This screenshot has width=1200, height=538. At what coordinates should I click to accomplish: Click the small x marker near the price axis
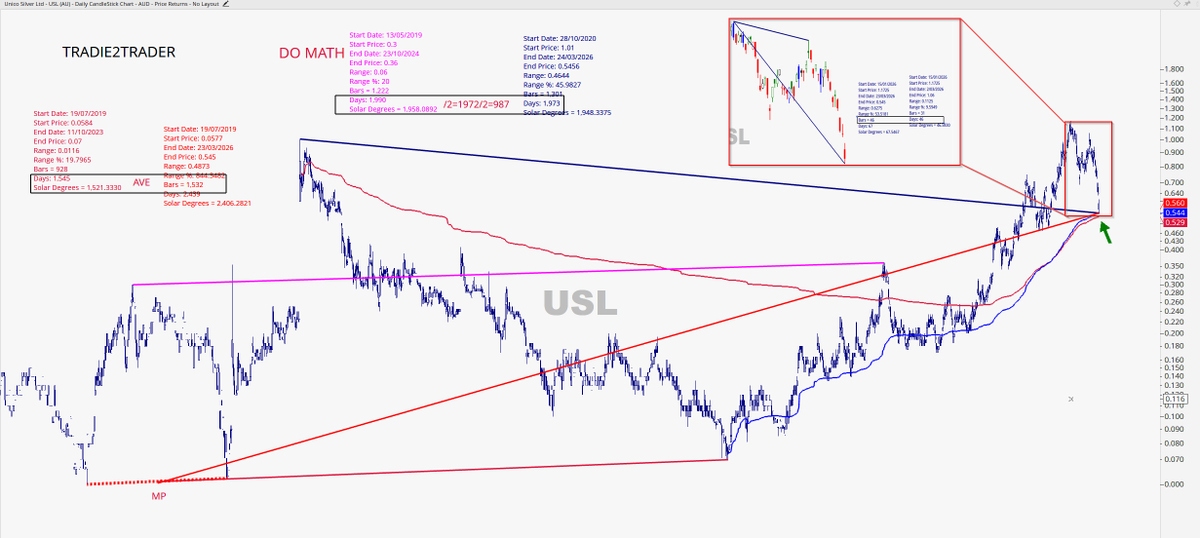tap(1071, 399)
